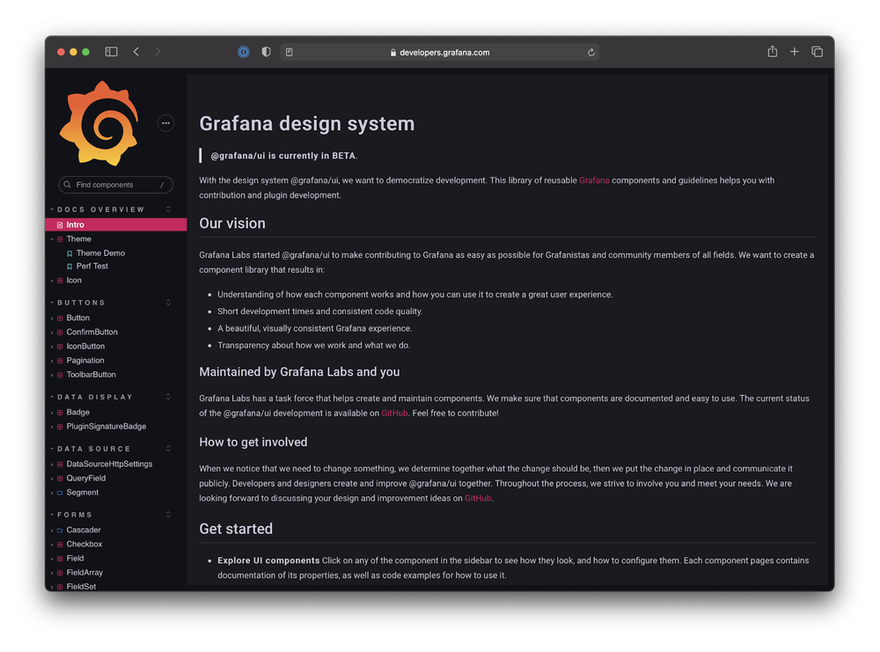Open a new tab with the plus icon
This screenshot has width=880, height=652.
(794, 52)
